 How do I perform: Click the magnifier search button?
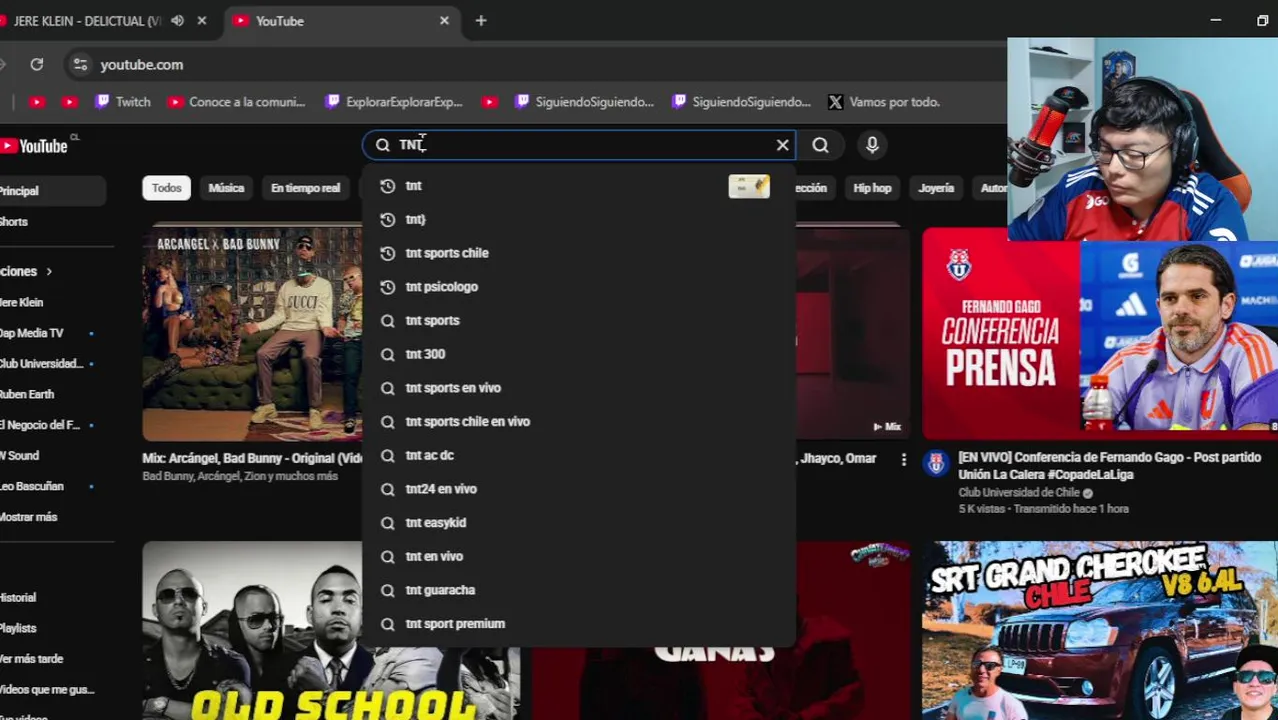(x=820, y=145)
